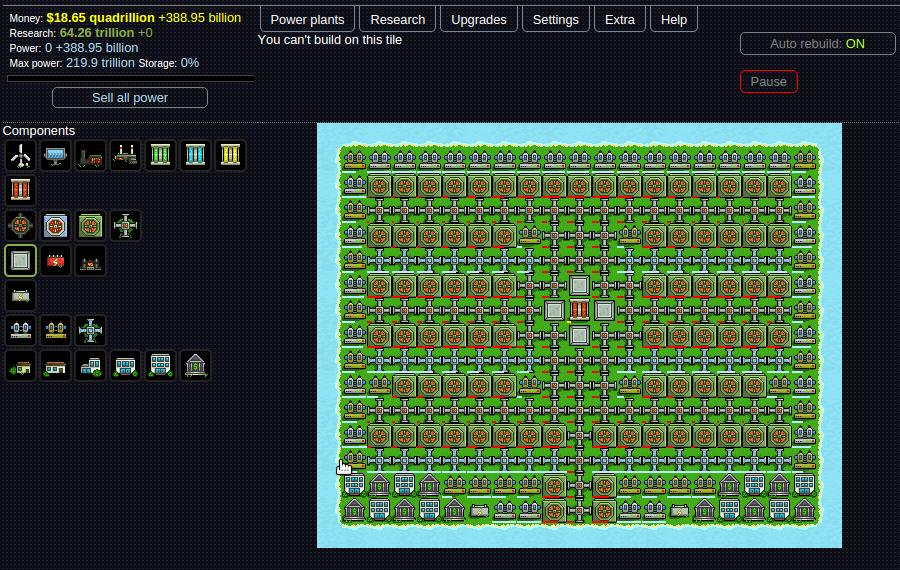Screen dimensions: 900x570
Task: Click the Max power 219.9 trillion value
Action: (100, 63)
